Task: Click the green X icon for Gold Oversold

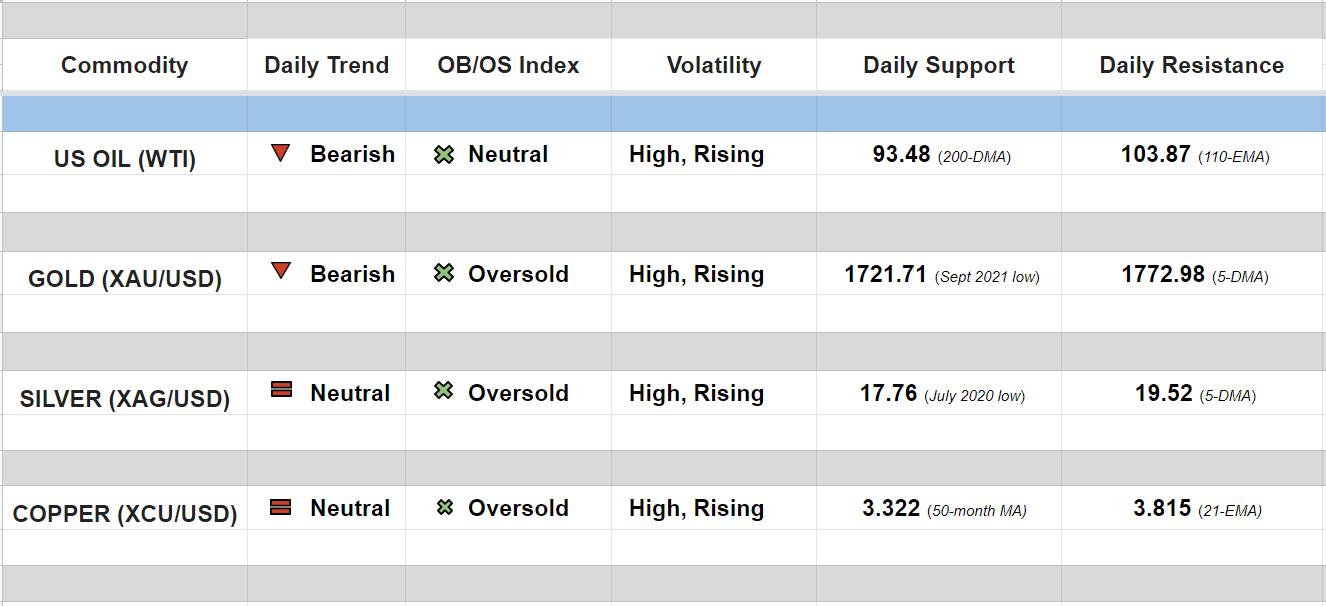Action: click(x=444, y=273)
